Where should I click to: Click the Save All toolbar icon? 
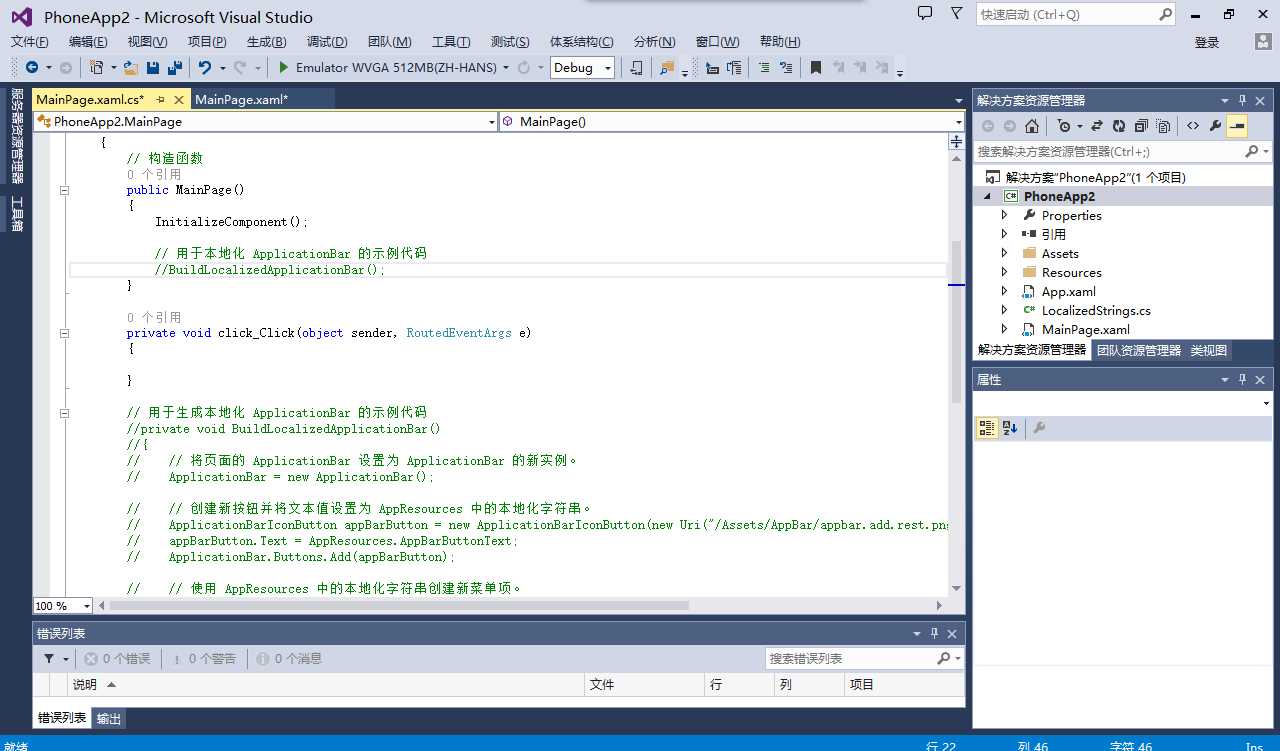coord(175,67)
